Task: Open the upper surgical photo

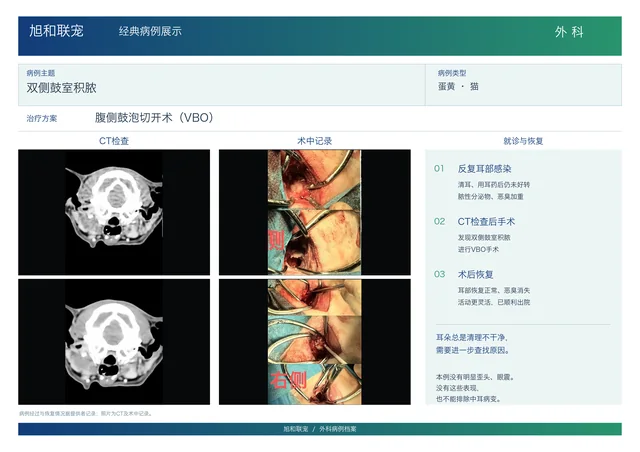Action: point(315,212)
